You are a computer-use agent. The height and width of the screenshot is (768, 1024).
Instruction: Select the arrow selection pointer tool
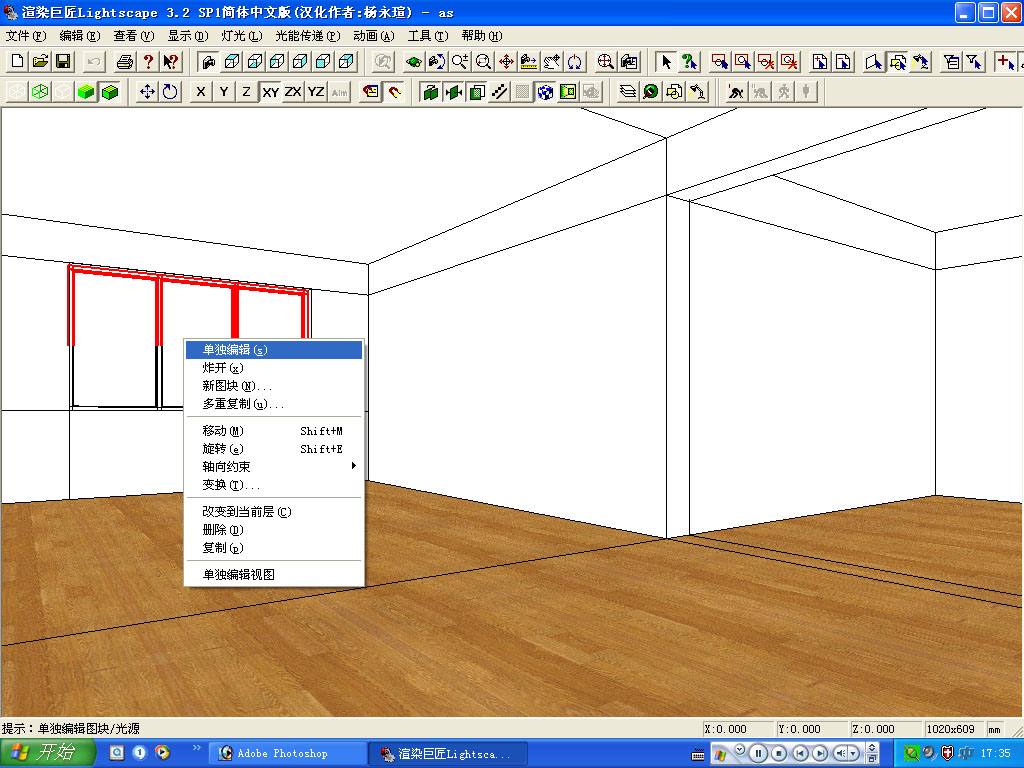(x=666, y=61)
